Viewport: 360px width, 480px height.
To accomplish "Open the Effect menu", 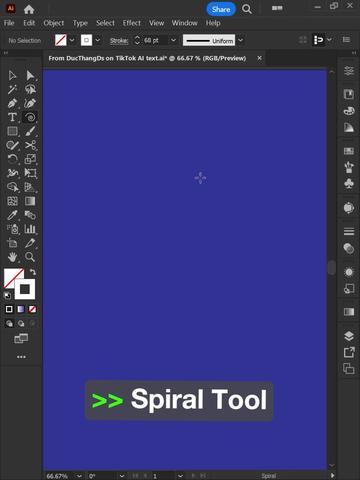I will [132, 23].
